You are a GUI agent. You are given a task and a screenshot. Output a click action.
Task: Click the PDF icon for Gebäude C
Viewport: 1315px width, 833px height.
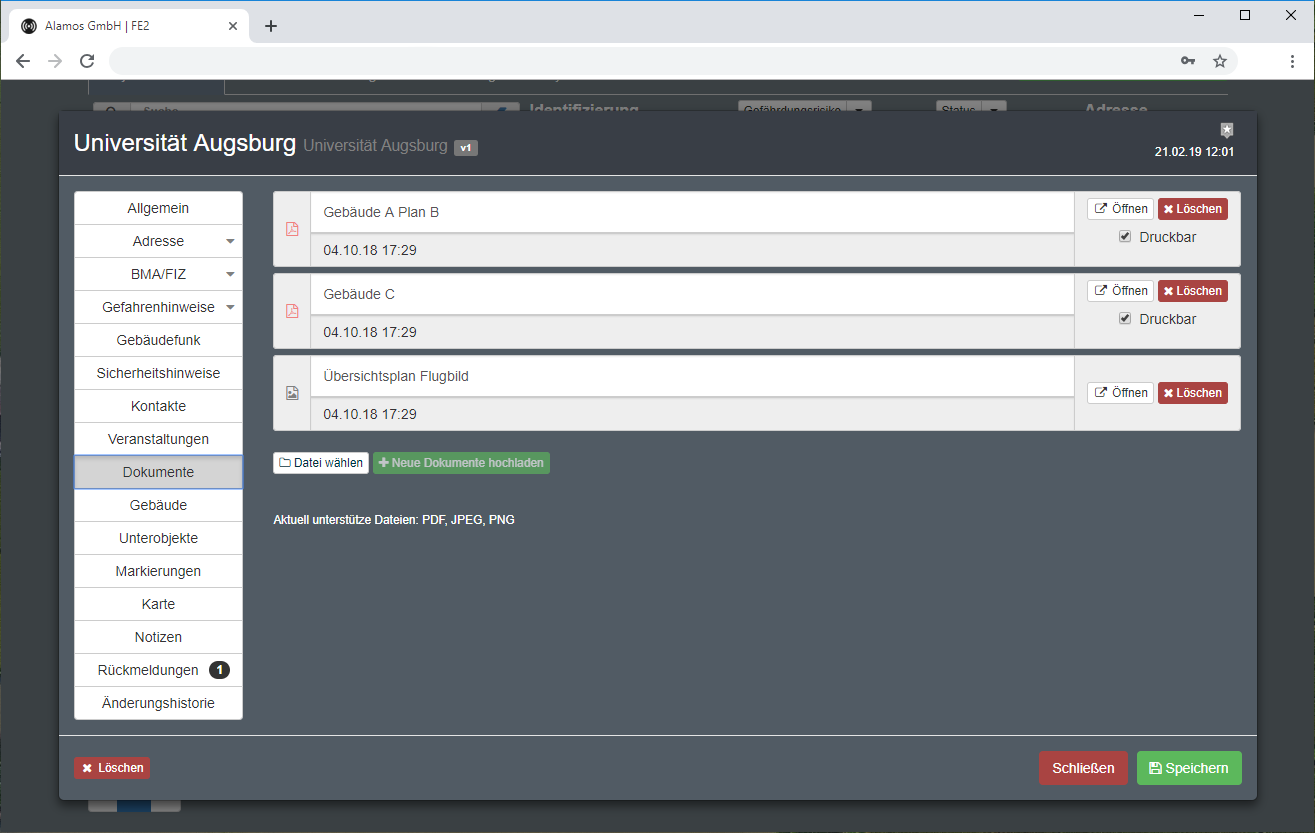point(292,311)
